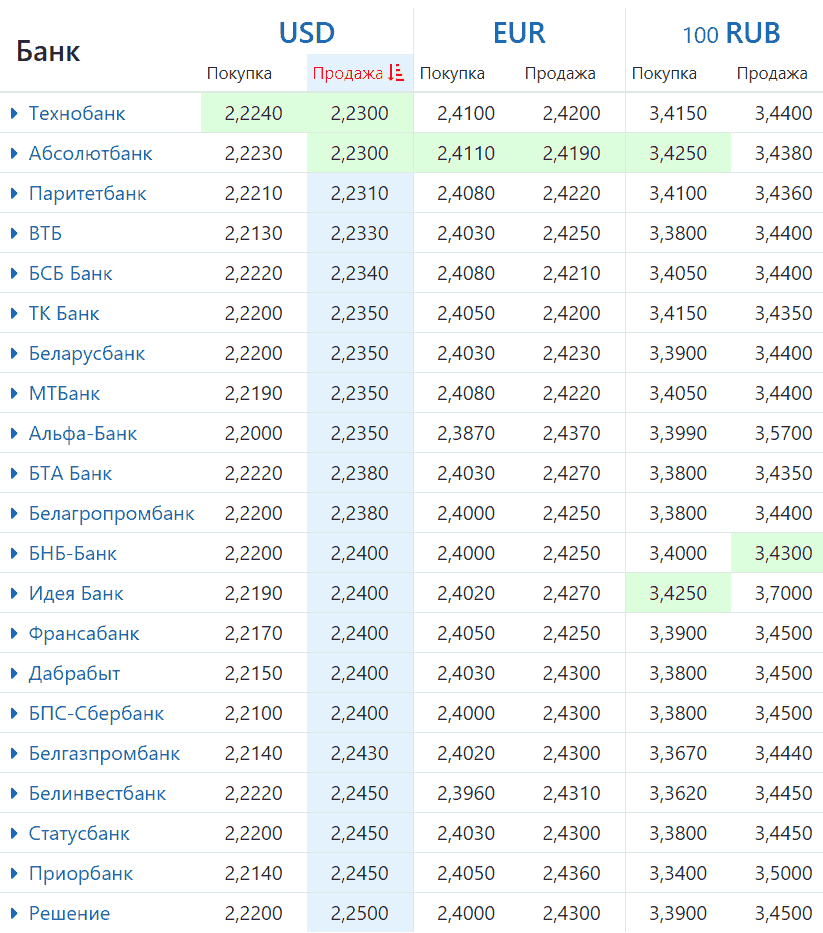The width and height of the screenshot is (823, 933).
Task: Open the Белагропромбанк bank link
Action: pyautogui.click(x=111, y=513)
